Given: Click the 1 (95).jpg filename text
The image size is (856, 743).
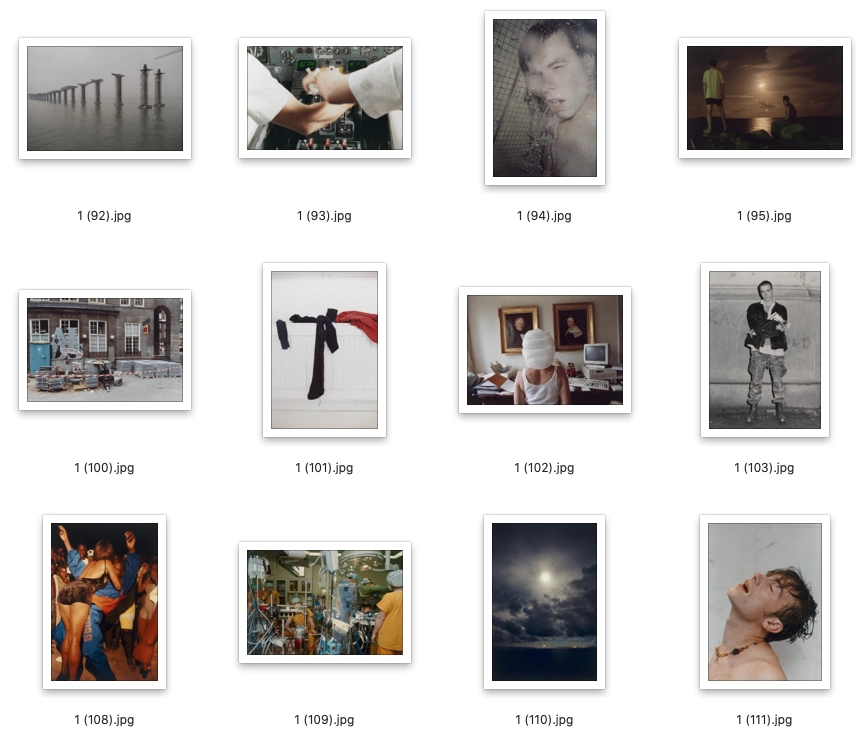Looking at the screenshot, I should (764, 216).
